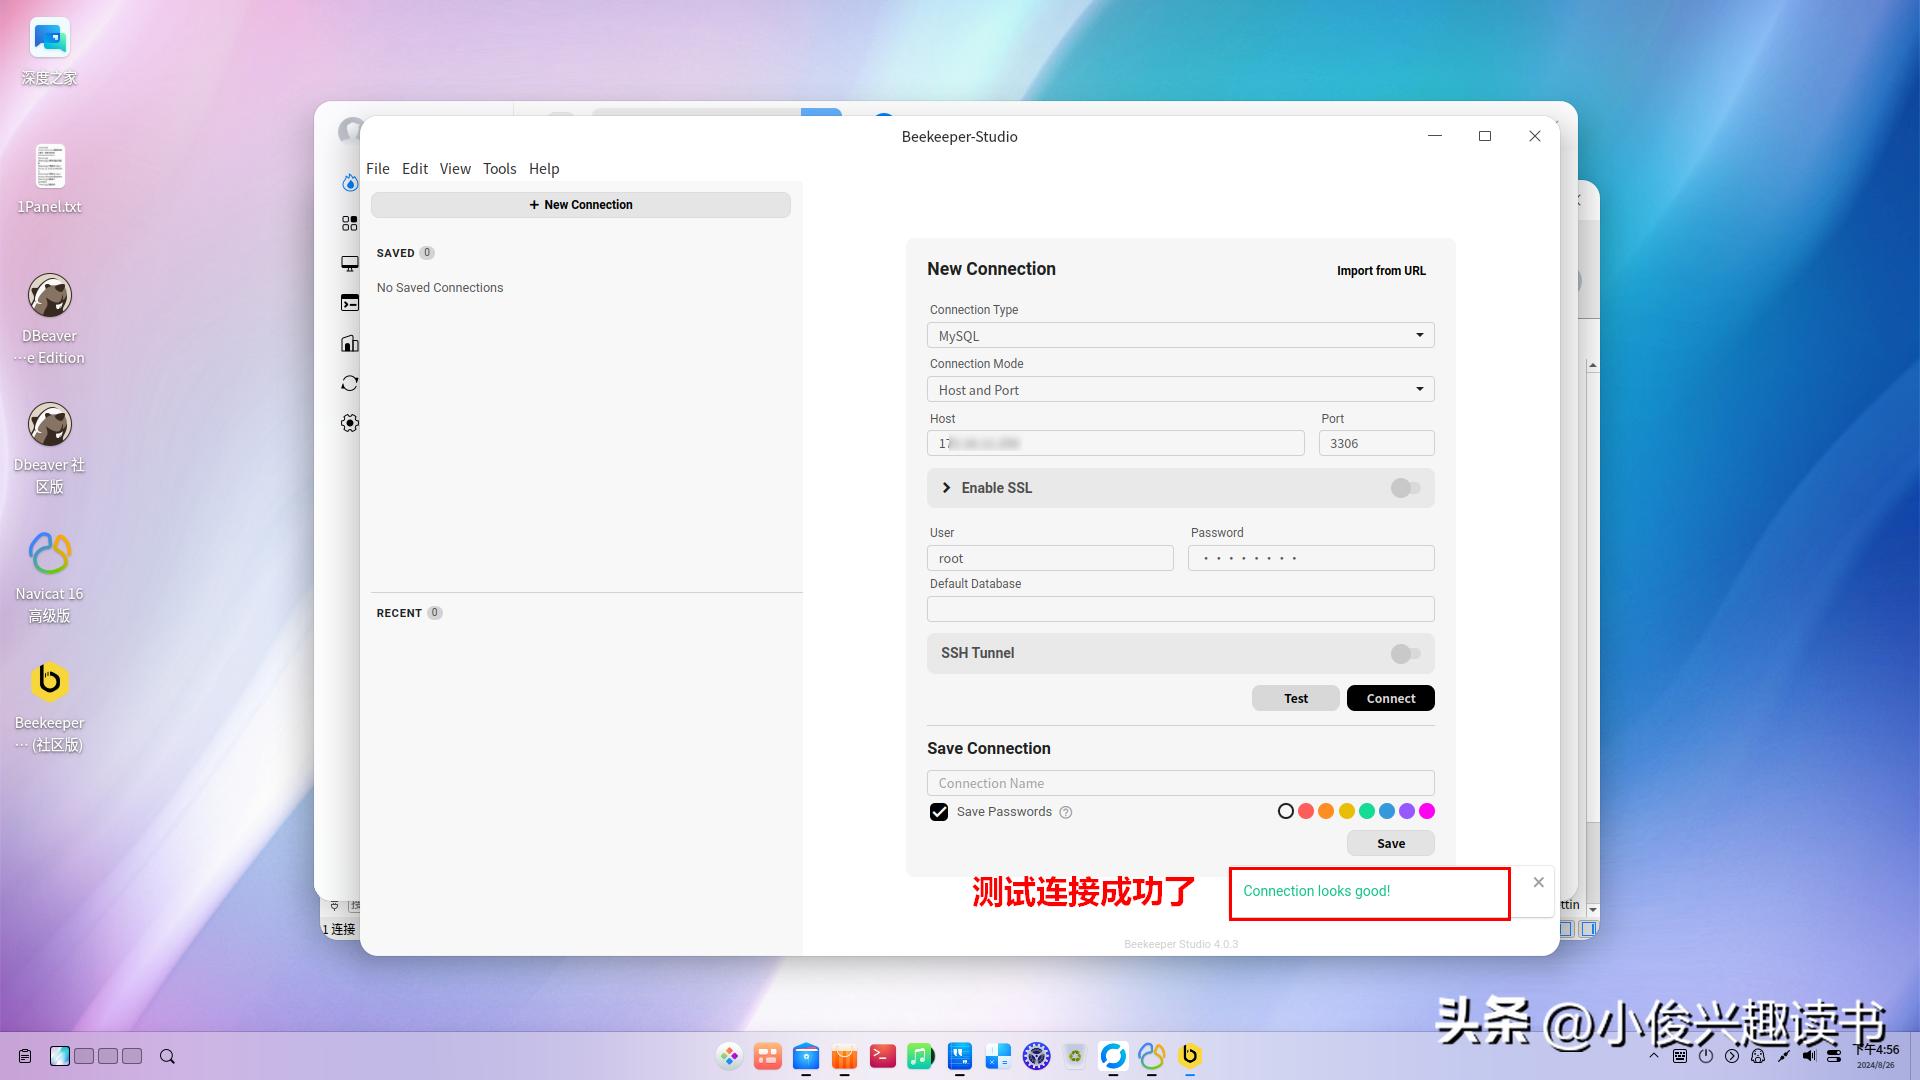Screen dimensions: 1920x1080
Task: Expand the Enable SSL section chevron
Action: pos(946,487)
